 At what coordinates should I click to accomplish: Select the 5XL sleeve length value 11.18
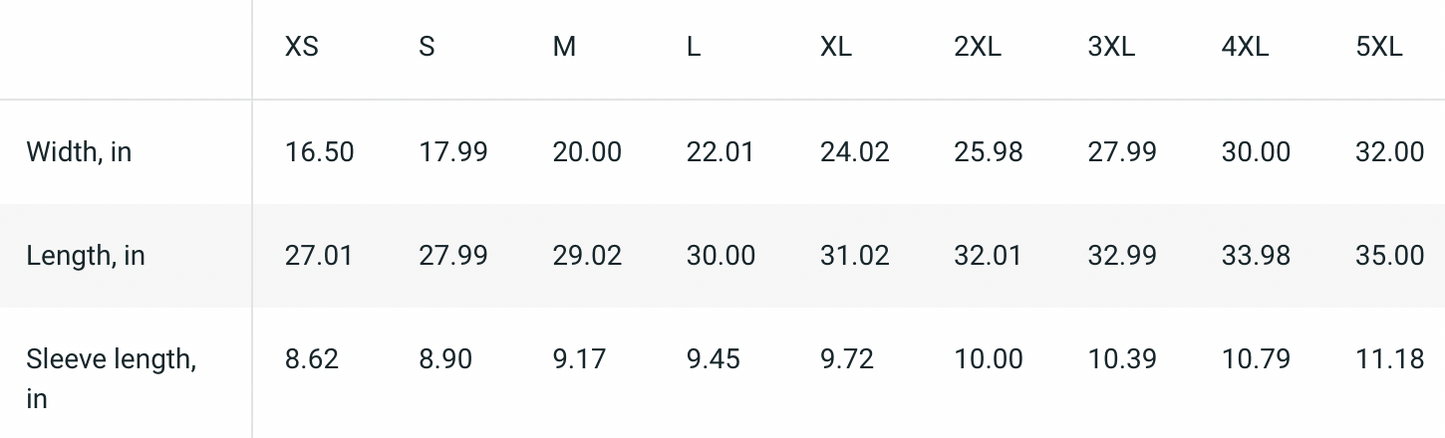click(1389, 358)
